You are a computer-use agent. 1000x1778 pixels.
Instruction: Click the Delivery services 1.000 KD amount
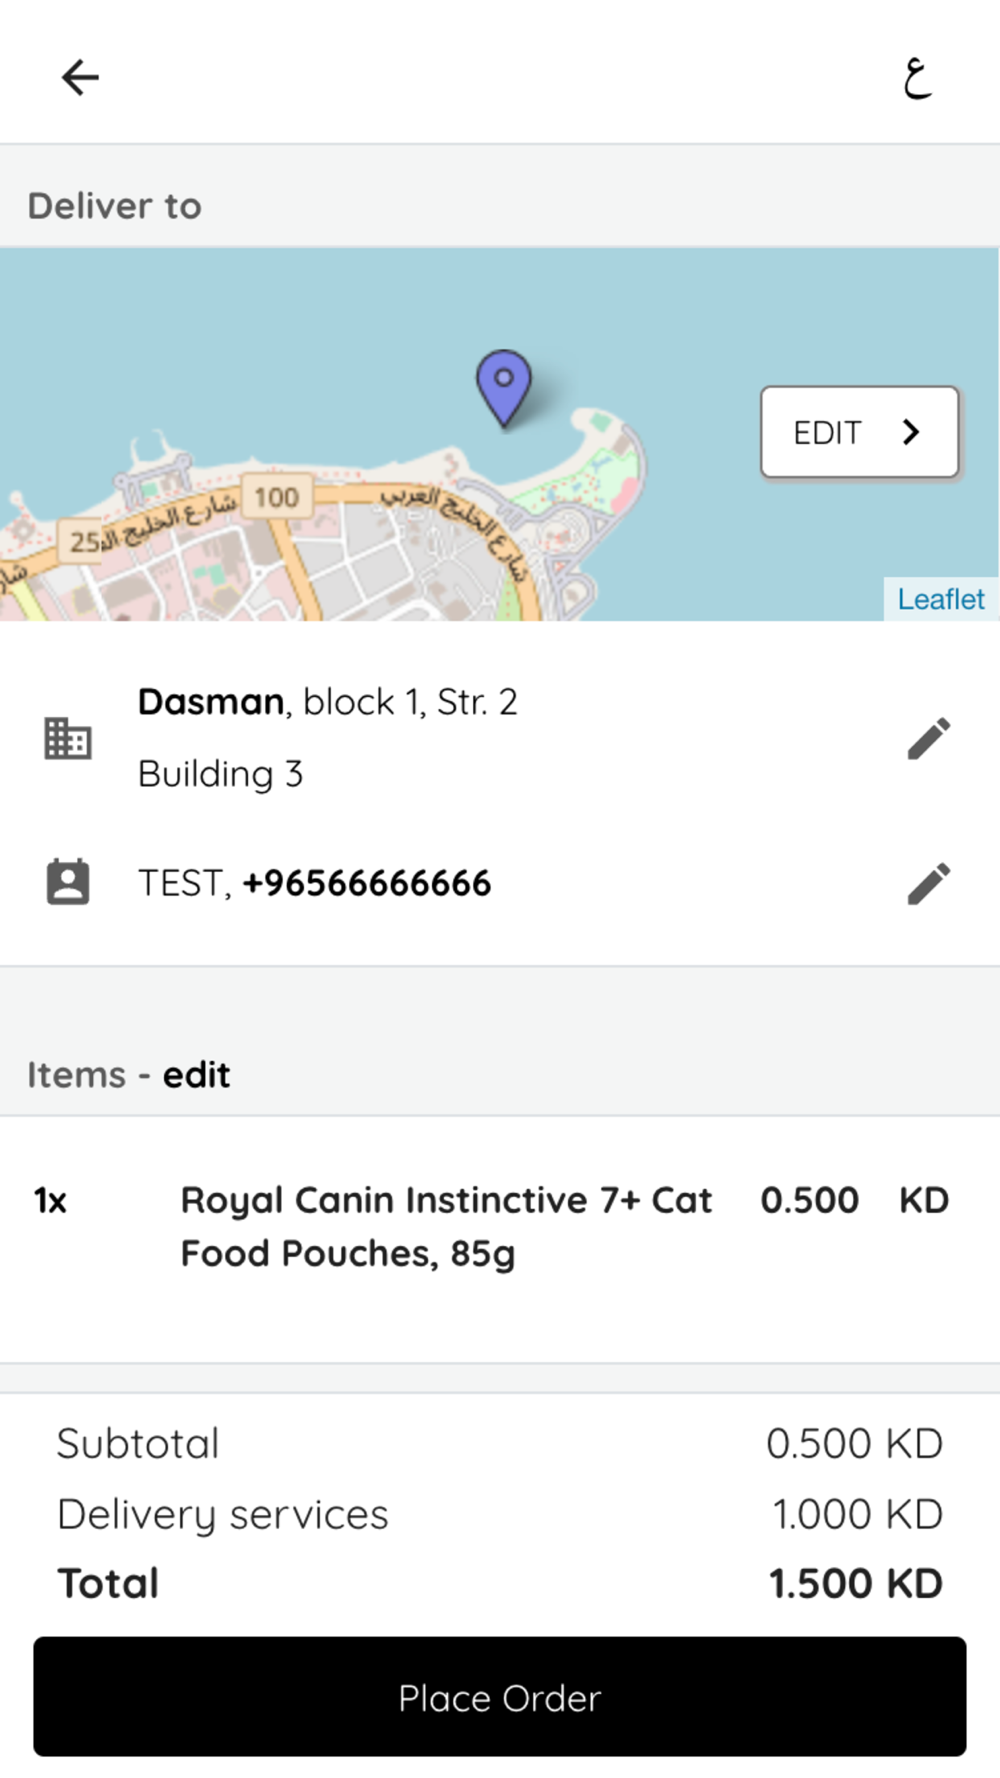pos(857,1514)
